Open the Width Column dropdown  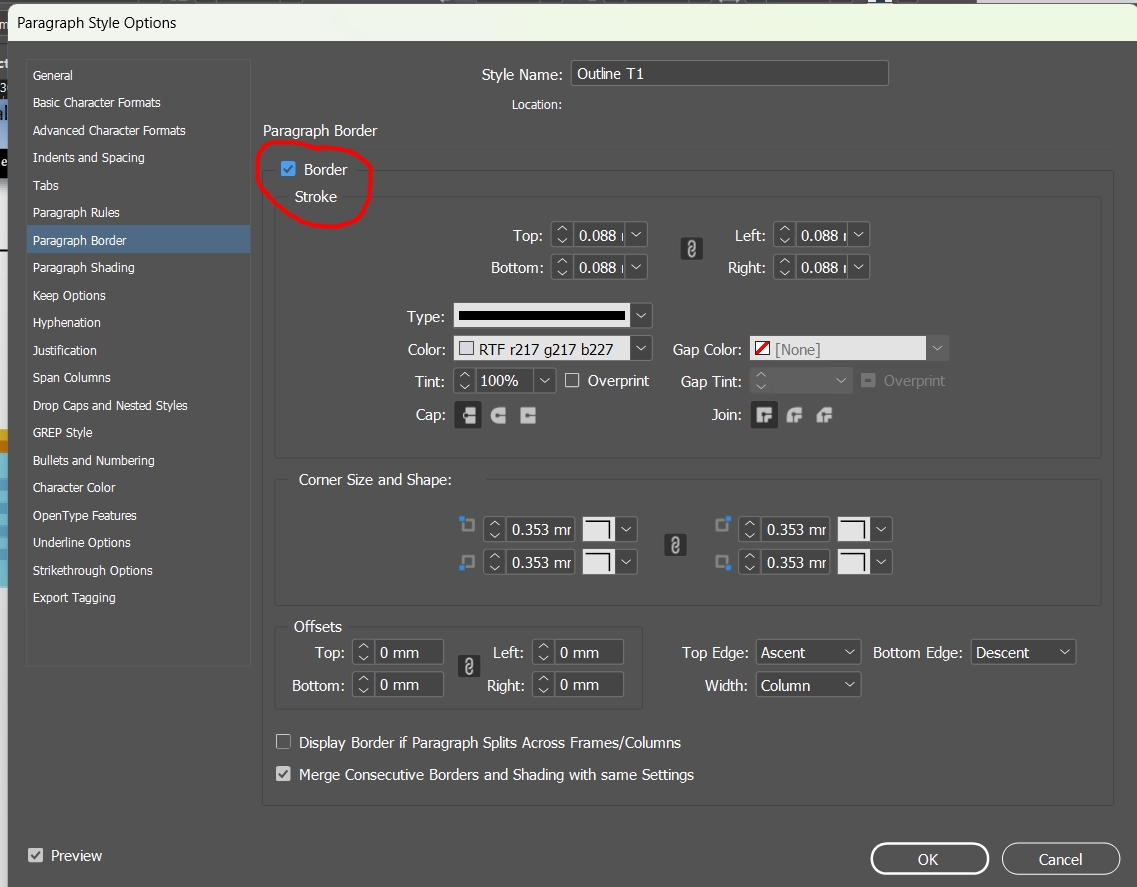point(807,685)
